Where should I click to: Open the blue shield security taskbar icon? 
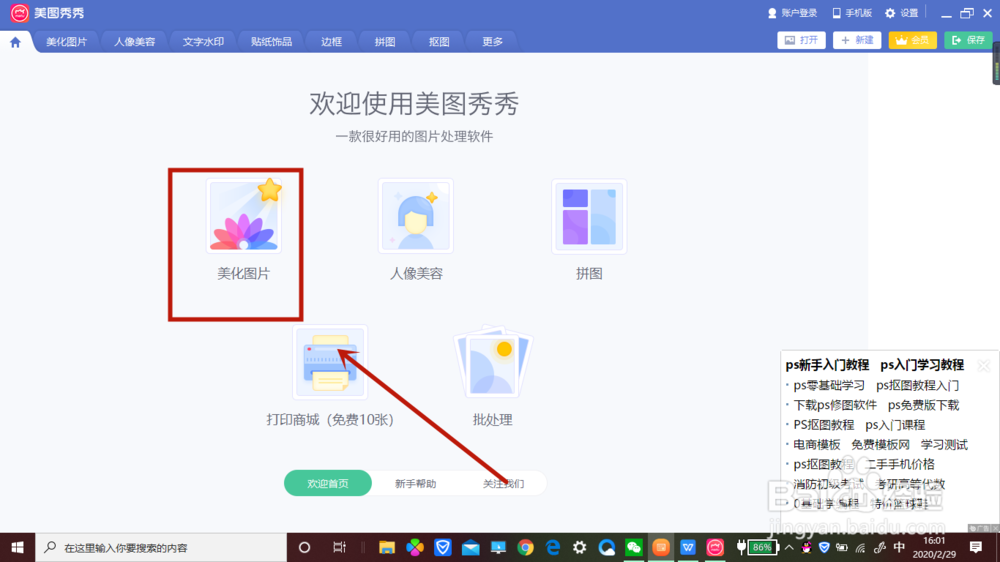[x=443, y=547]
